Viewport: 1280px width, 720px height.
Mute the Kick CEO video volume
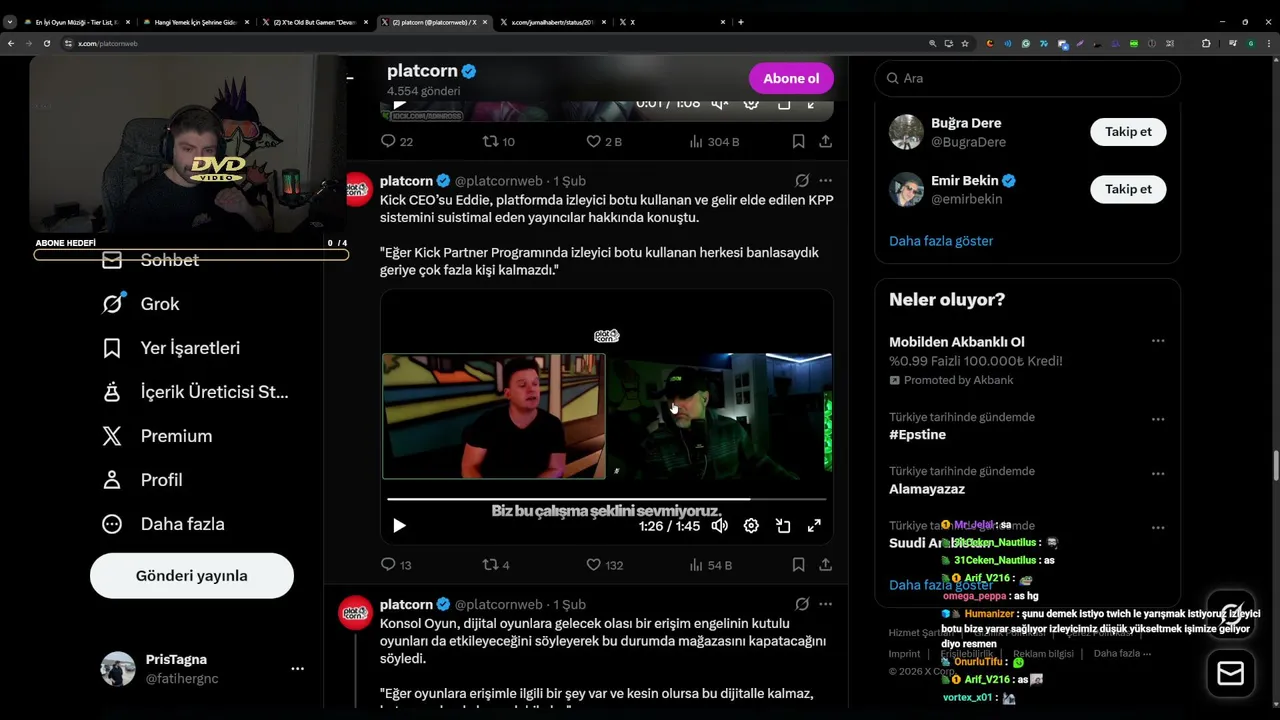click(x=720, y=526)
